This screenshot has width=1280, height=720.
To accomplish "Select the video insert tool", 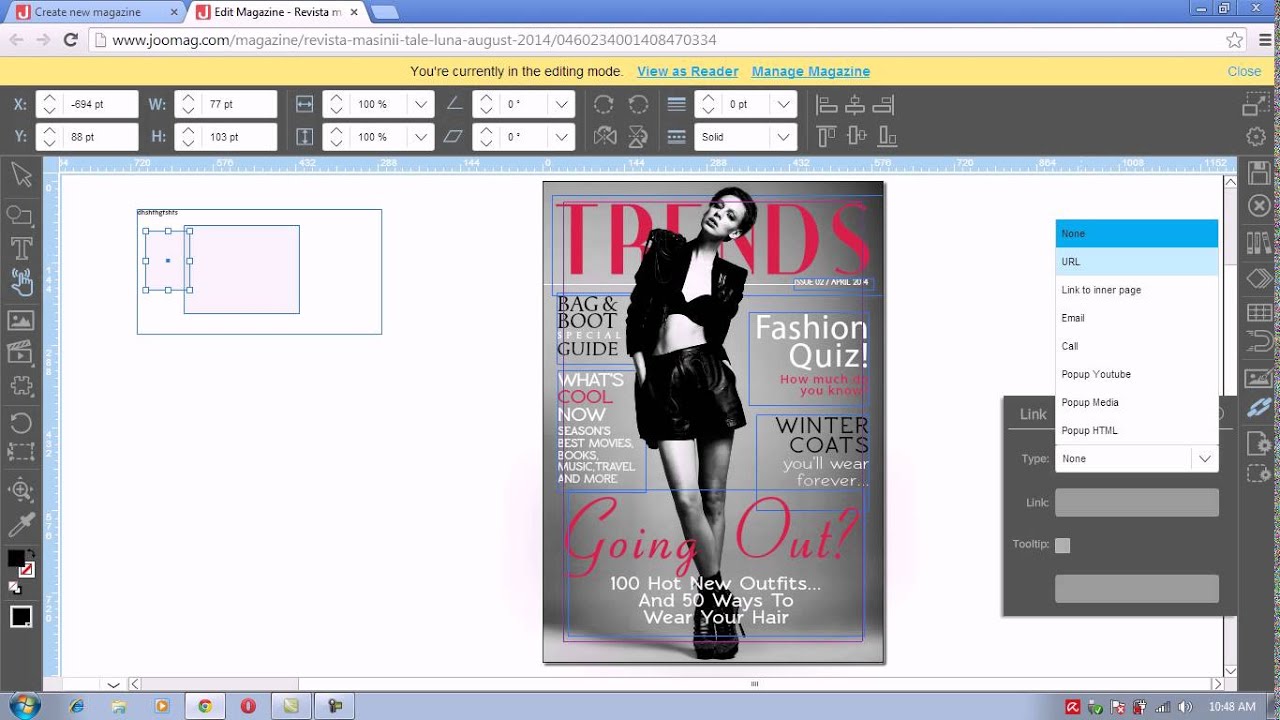I will click(x=21, y=352).
